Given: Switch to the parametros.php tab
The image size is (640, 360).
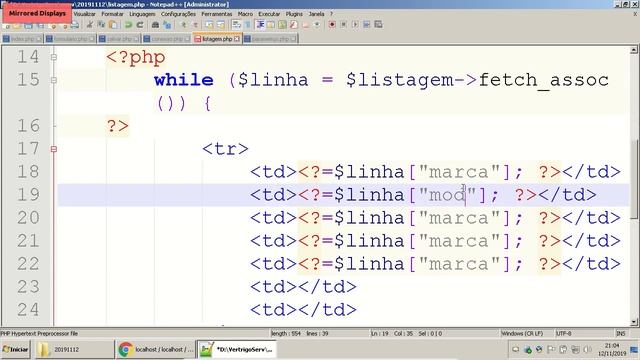Looking at the screenshot, I should point(270,39).
